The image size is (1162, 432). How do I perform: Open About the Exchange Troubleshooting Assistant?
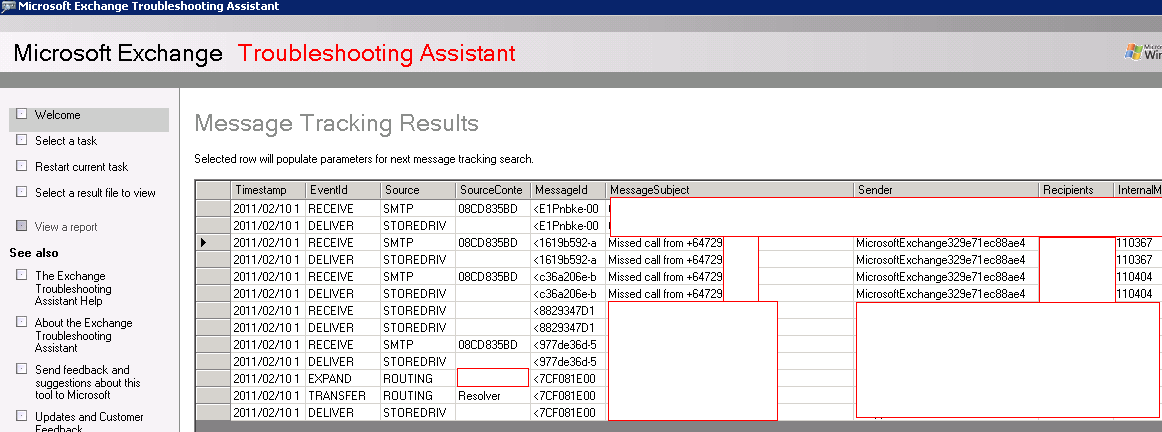tap(84, 336)
